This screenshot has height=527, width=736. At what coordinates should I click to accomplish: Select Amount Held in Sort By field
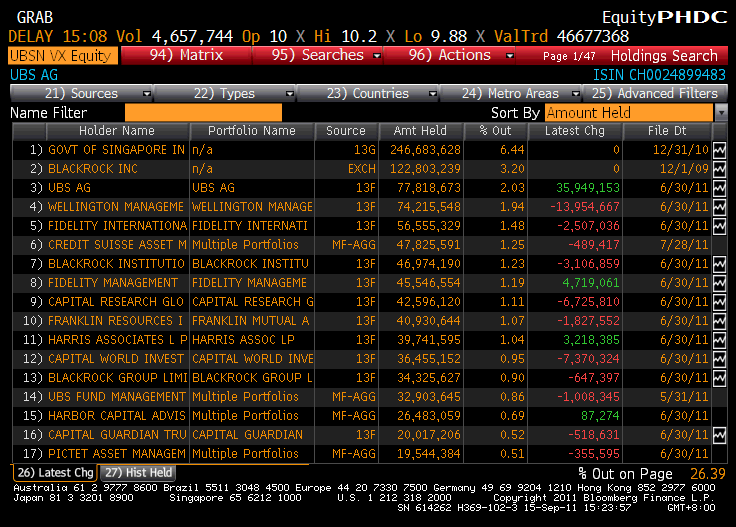[x=629, y=113]
